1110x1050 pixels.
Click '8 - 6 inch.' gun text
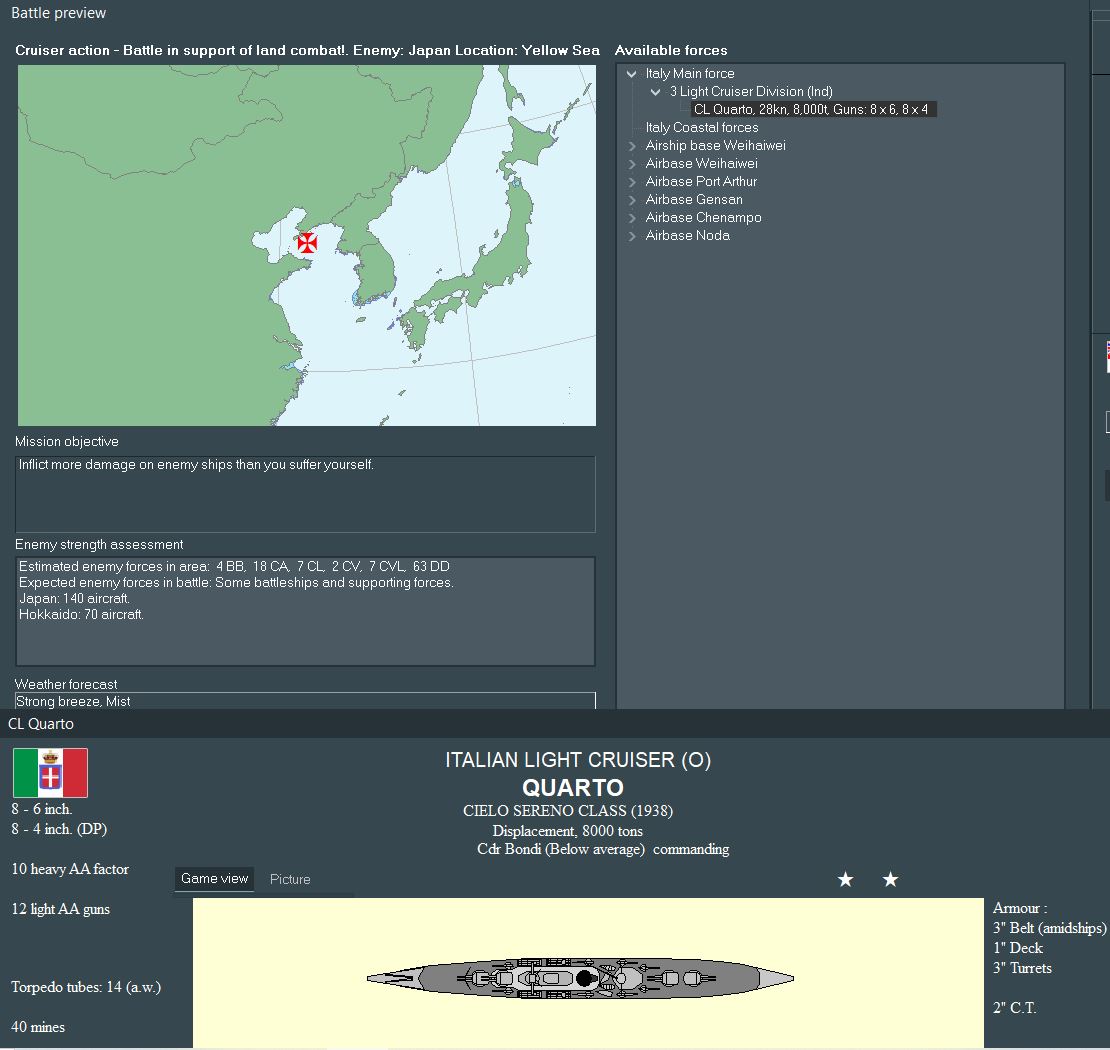coord(42,809)
